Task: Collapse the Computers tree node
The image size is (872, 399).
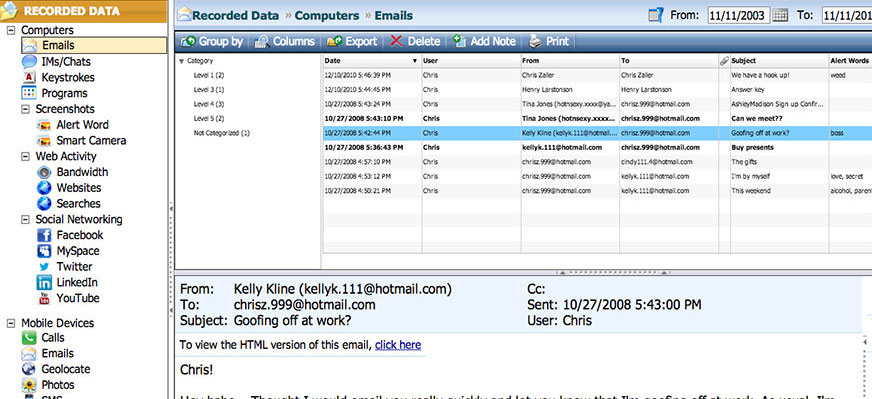Action: tap(10, 30)
